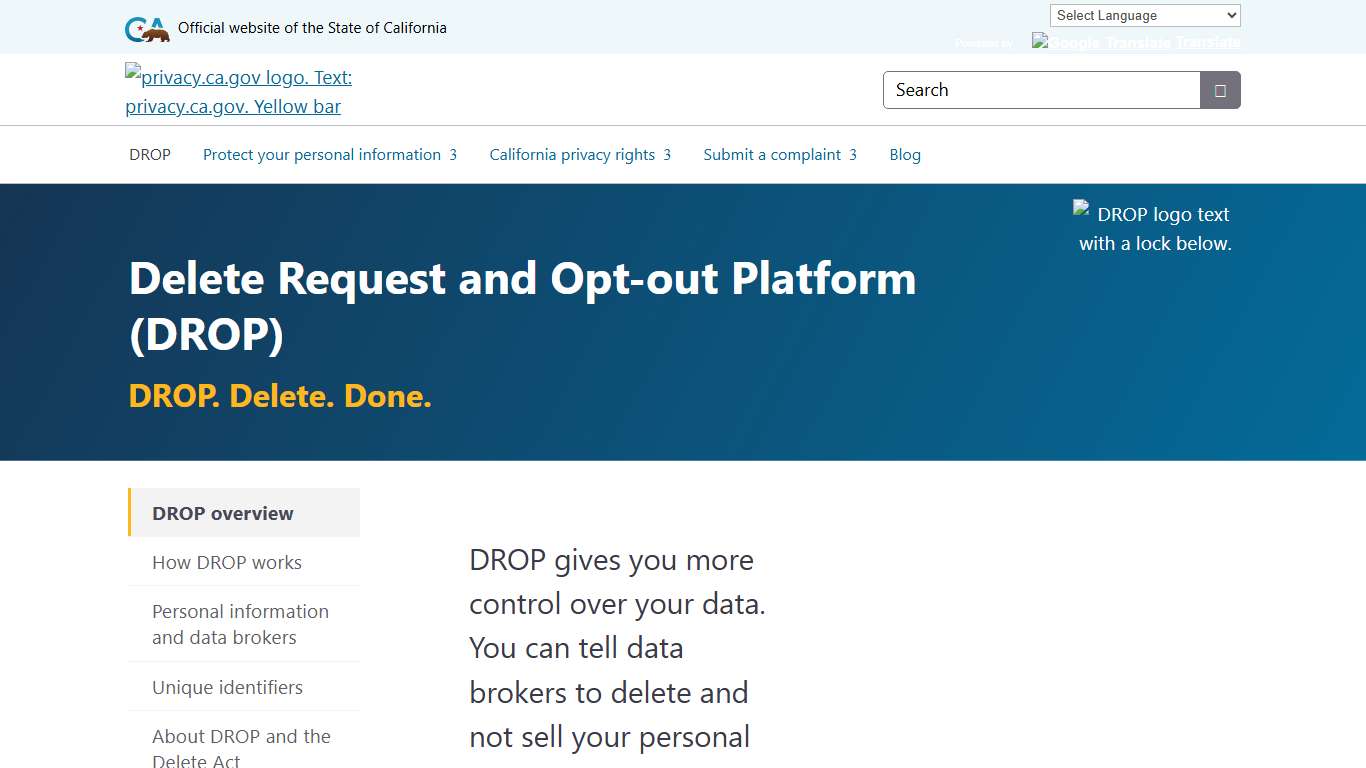
Task: Click the yellow DROP. Delete. Done. tagline
Action: [x=280, y=396]
